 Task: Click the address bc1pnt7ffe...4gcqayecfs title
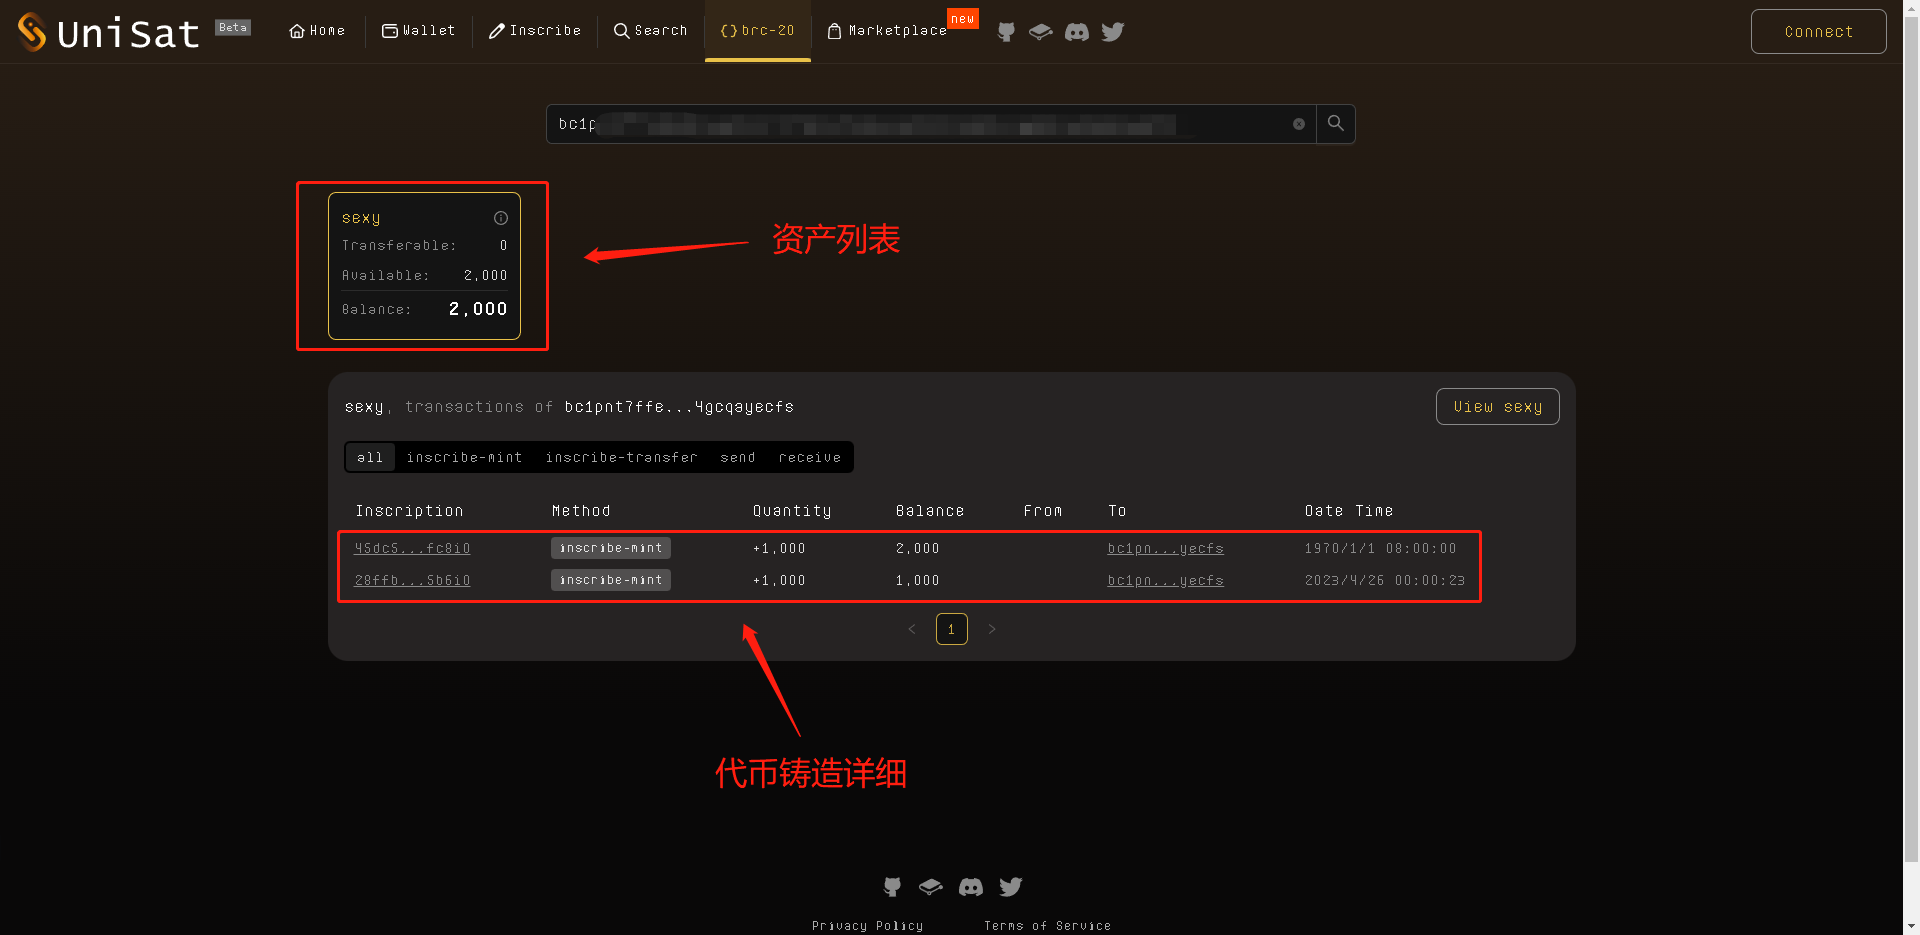(x=679, y=407)
